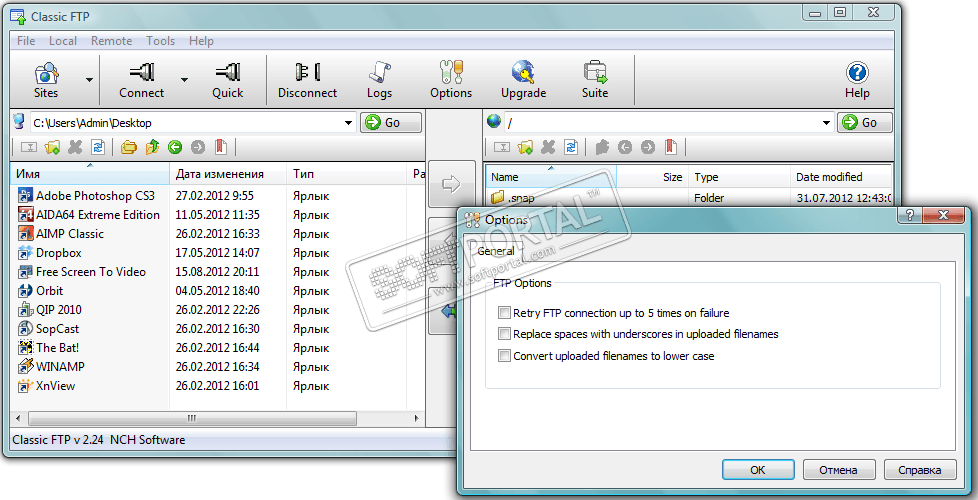Select the WINAMP shortcut

point(60,367)
